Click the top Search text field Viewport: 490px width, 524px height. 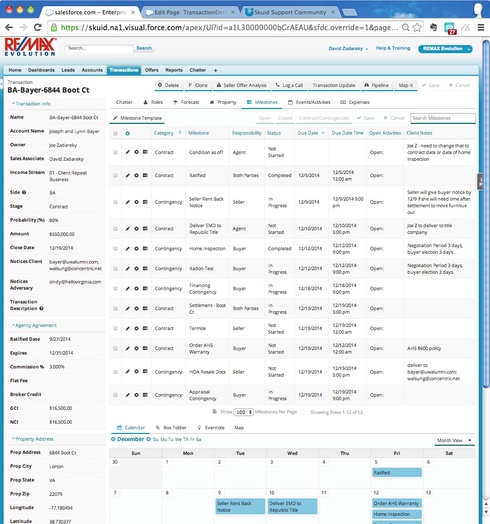click(x=99, y=48)
